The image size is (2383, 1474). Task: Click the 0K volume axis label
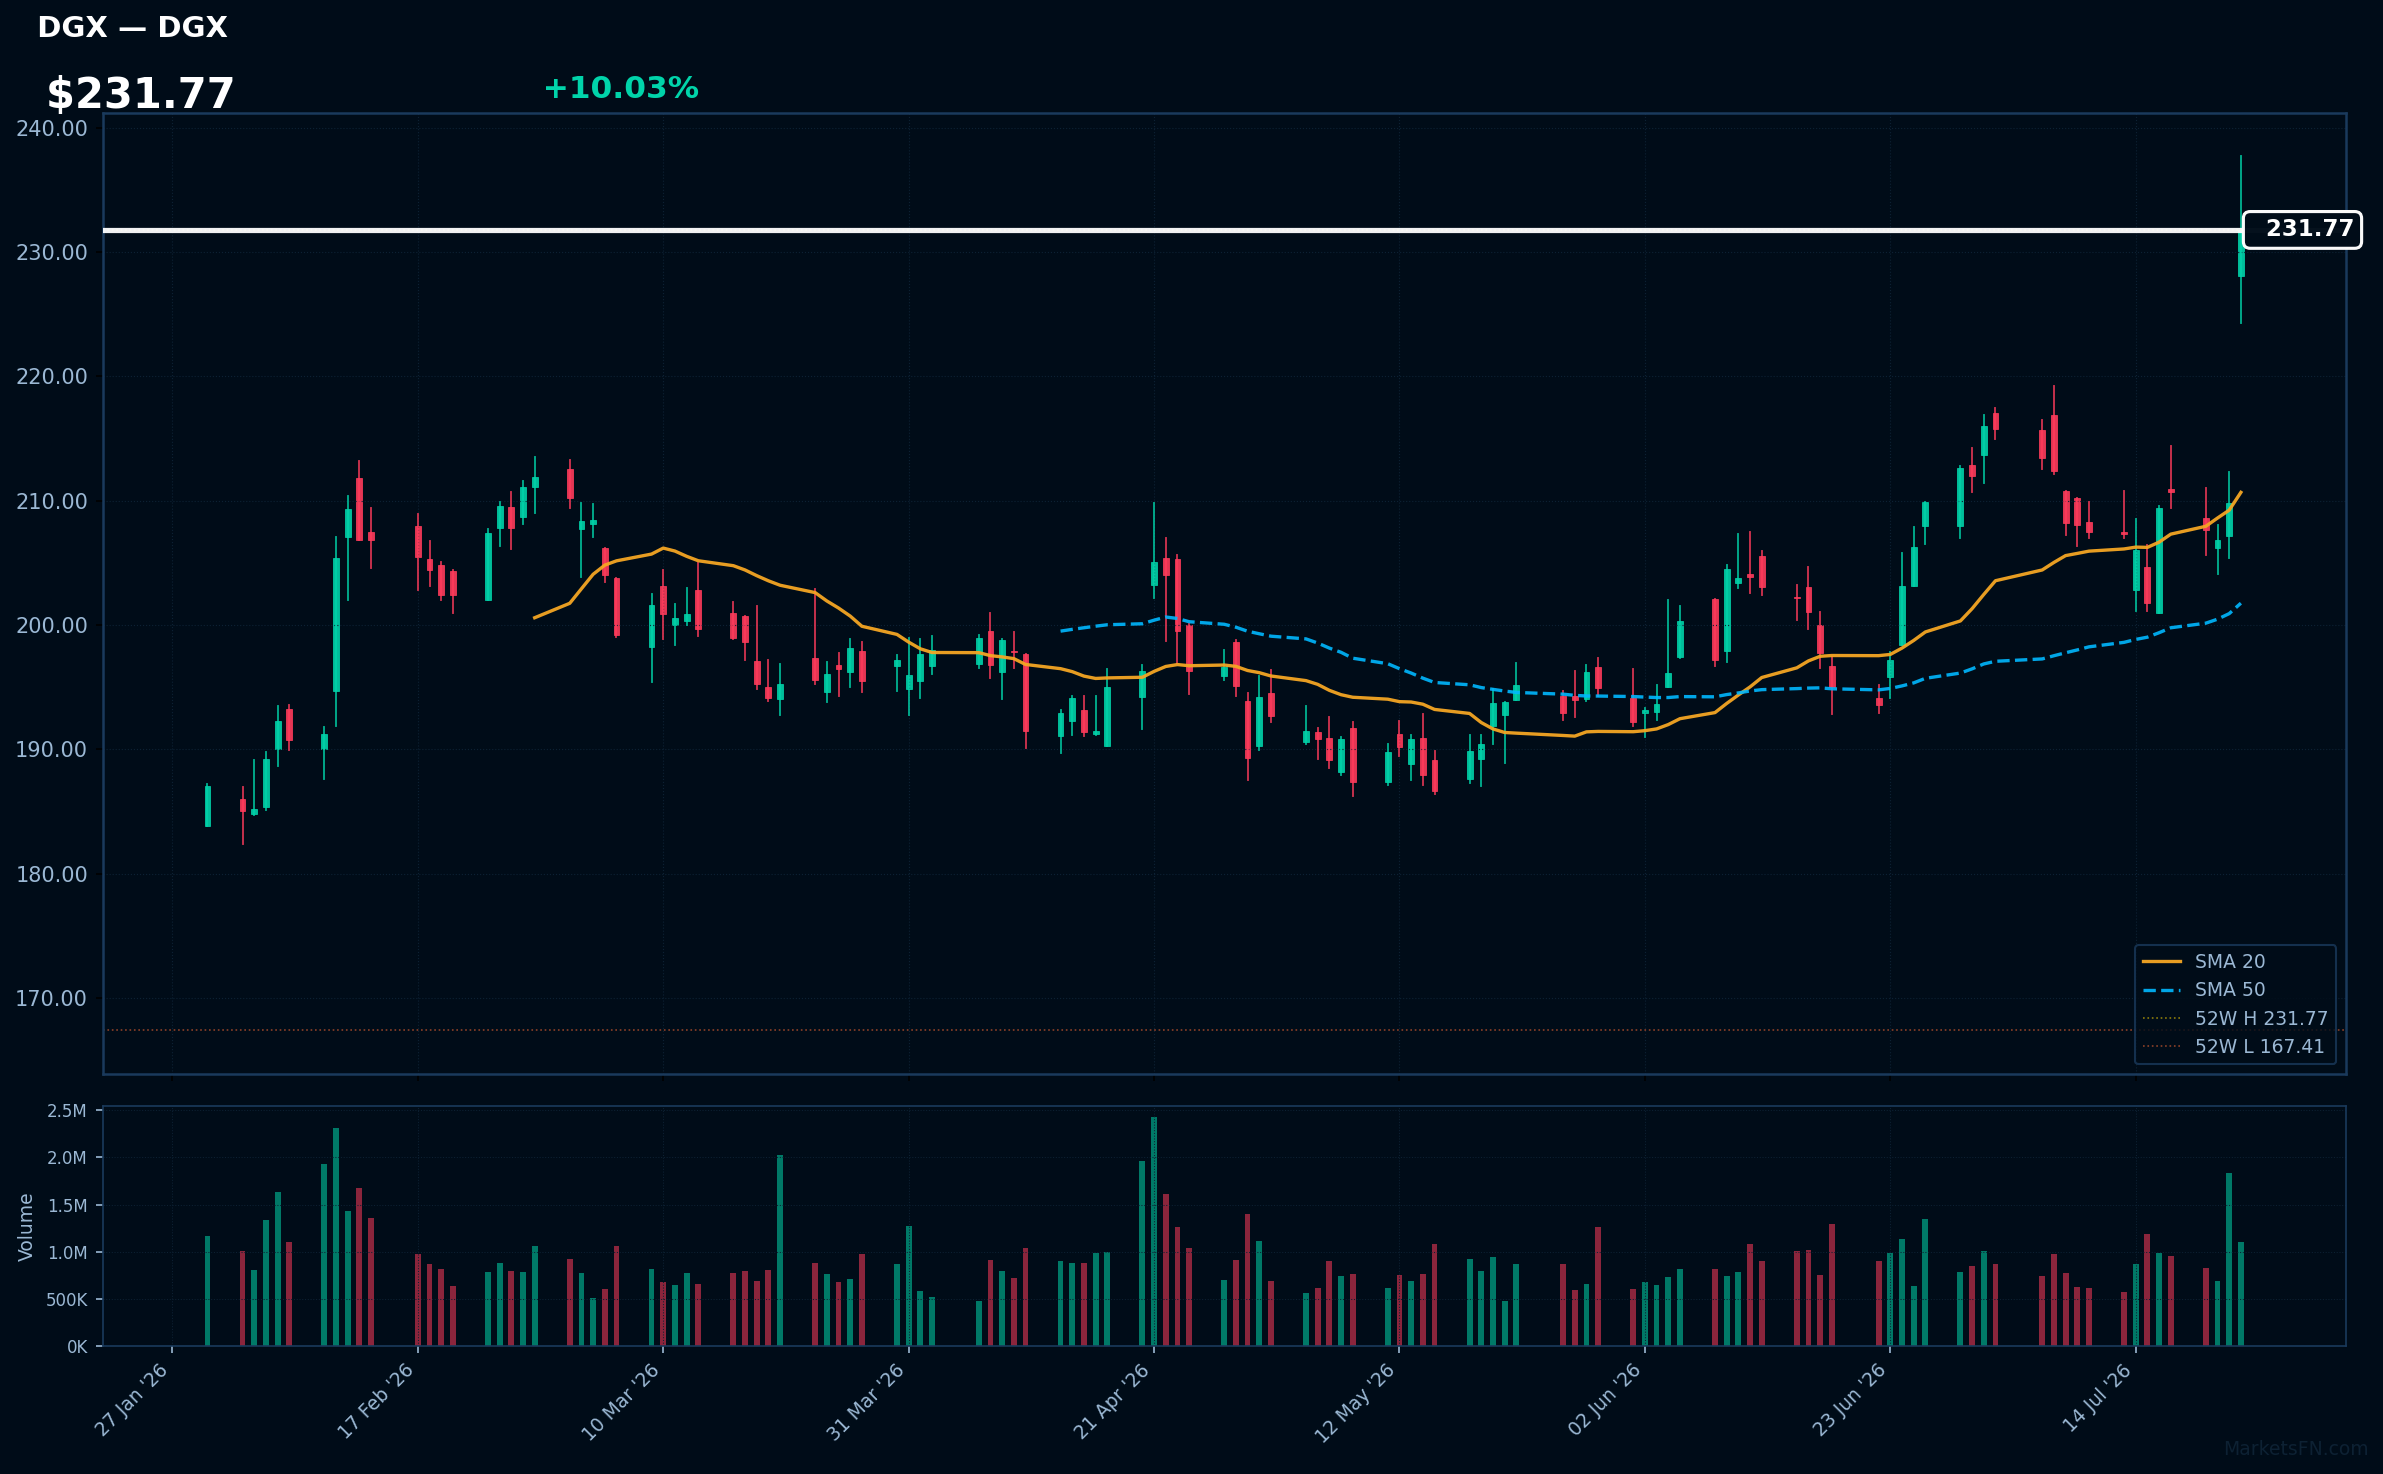(77, 1347)
